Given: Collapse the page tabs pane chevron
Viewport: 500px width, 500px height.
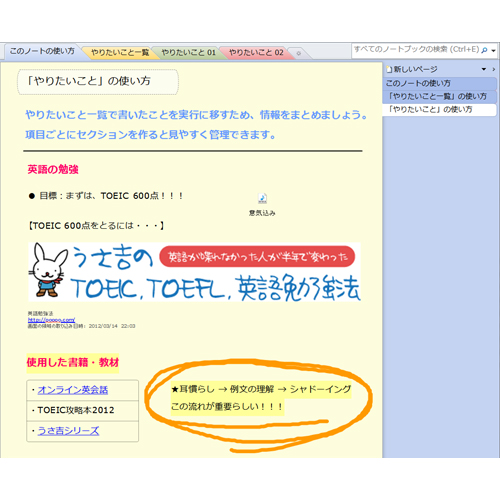Looking at the screenshot, I should (x=494, y=69).
